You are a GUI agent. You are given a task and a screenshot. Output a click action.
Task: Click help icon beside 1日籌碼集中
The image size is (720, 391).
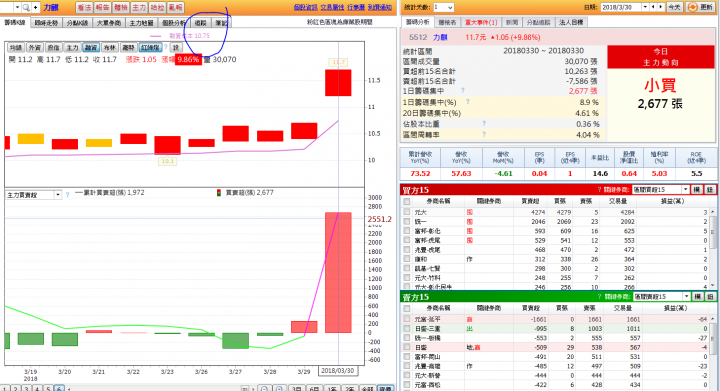coord(463,91)
